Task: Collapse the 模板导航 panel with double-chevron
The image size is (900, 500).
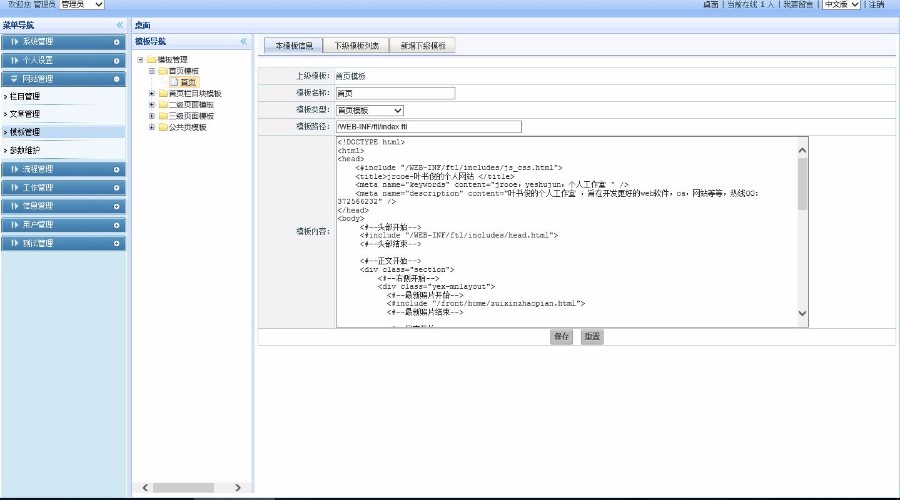Action: [x=243, y=41]
